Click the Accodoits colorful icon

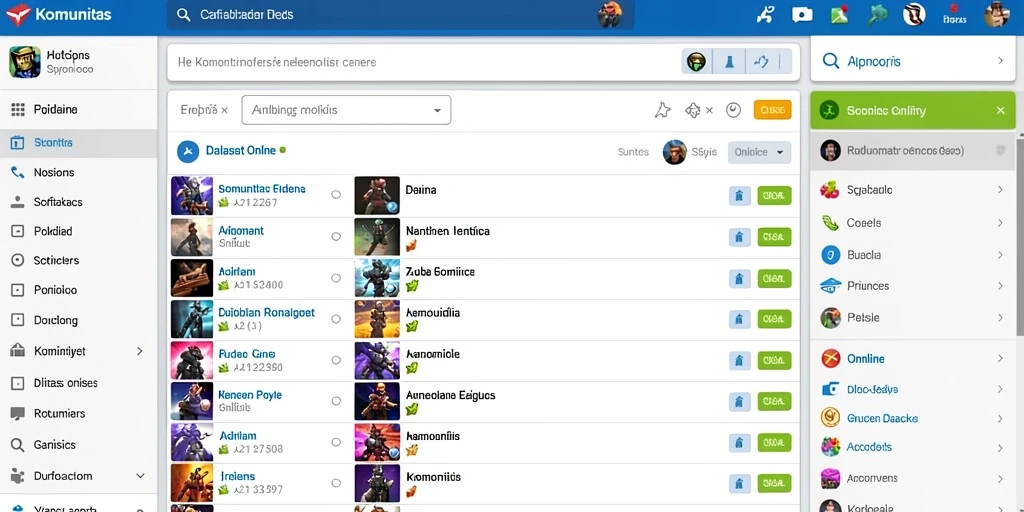[830, 447]
